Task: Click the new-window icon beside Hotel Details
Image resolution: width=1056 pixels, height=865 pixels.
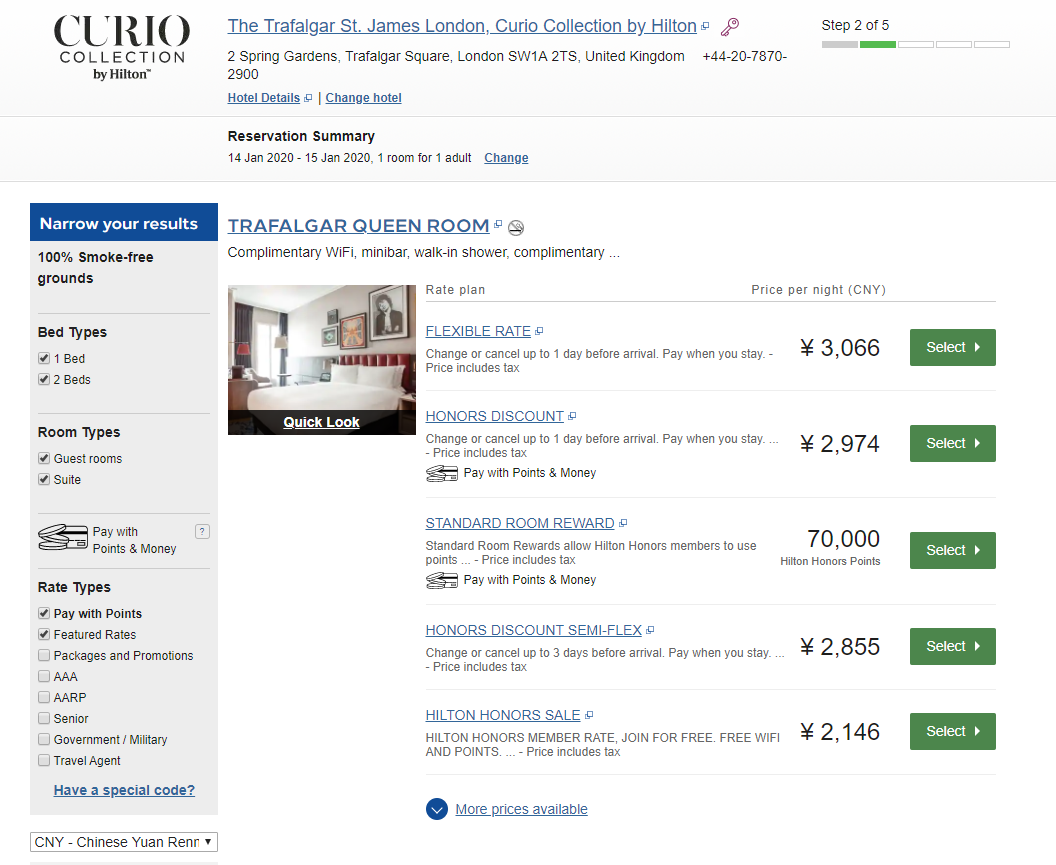Action: [x=308, y=98]
